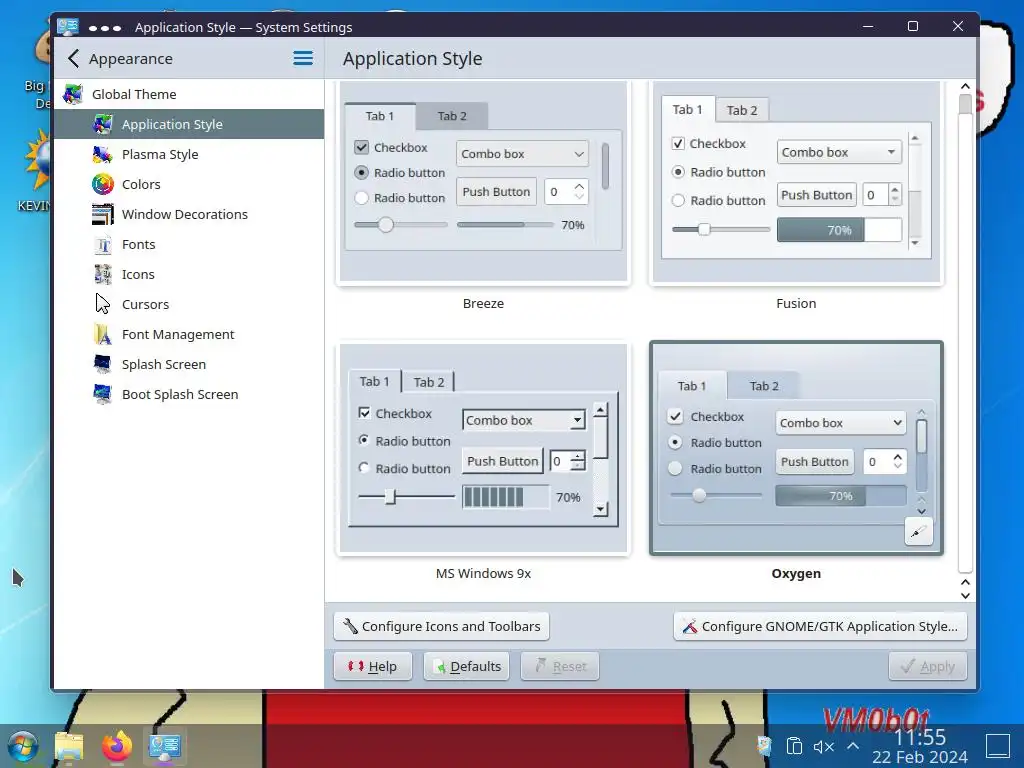Viewport: 1024px width, 768px height.
Task: Select second Radio button in Oxygen preview
Action: [x=675, y=468]
